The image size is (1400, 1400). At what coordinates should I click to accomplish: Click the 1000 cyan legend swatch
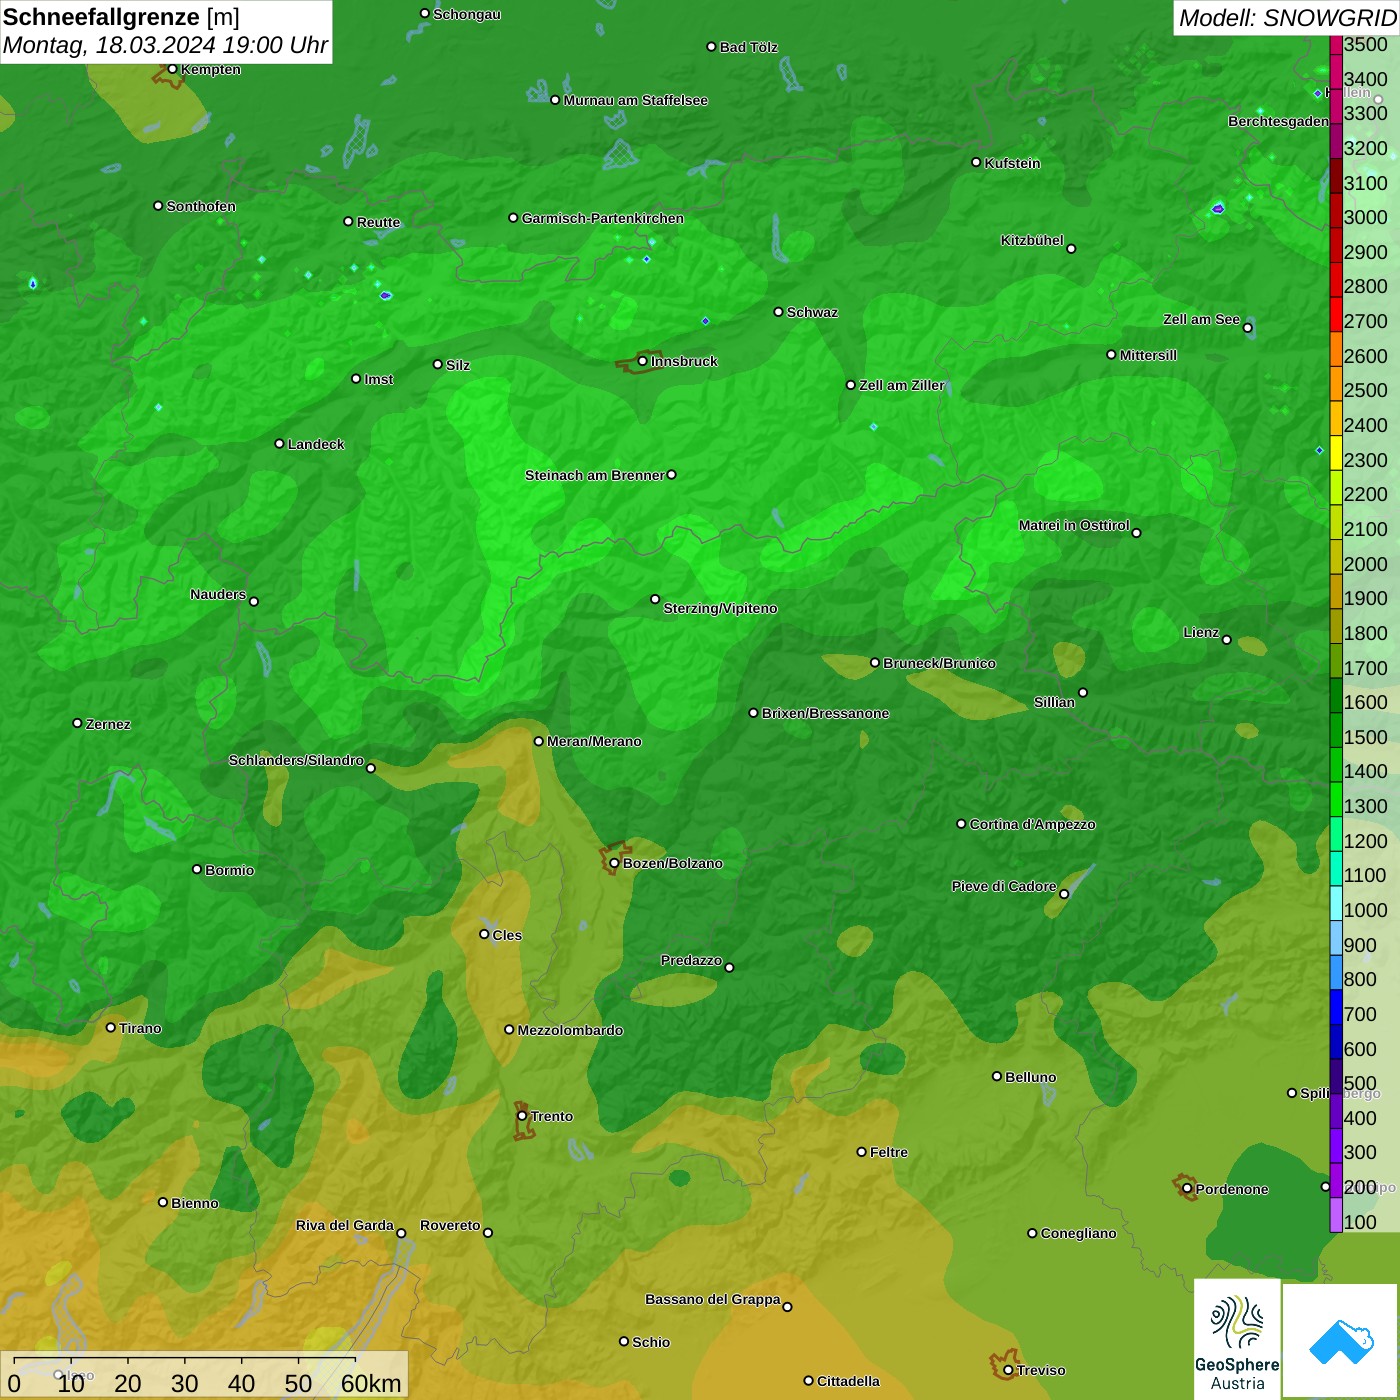tap(1336, 903)
